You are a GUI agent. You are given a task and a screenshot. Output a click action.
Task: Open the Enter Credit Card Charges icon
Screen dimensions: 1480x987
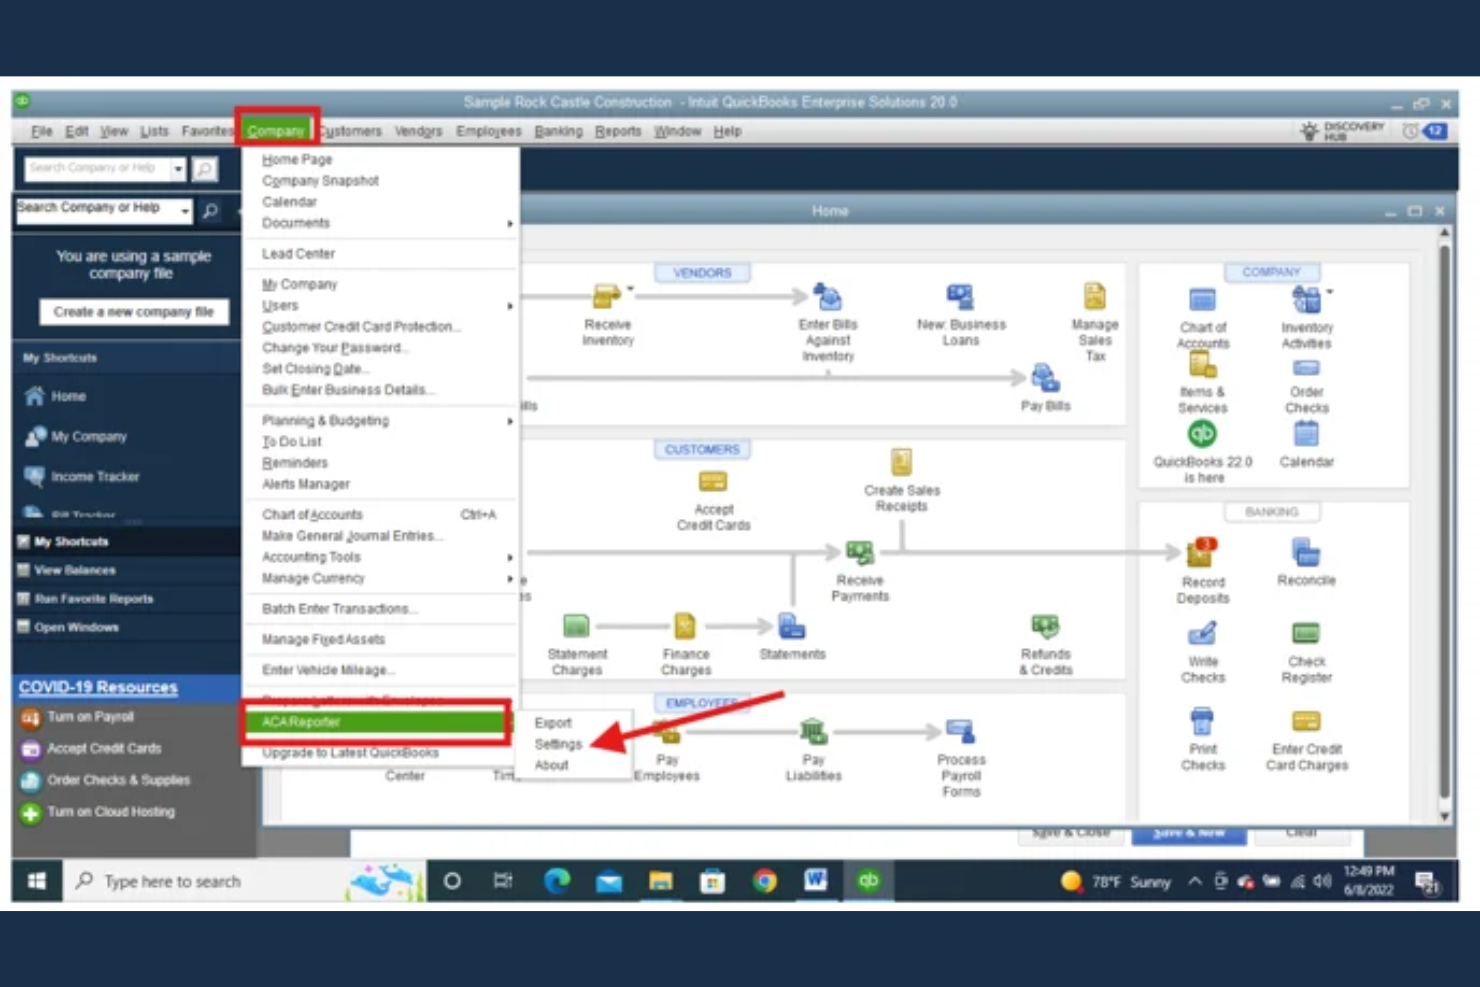[x=1306, y=722]
